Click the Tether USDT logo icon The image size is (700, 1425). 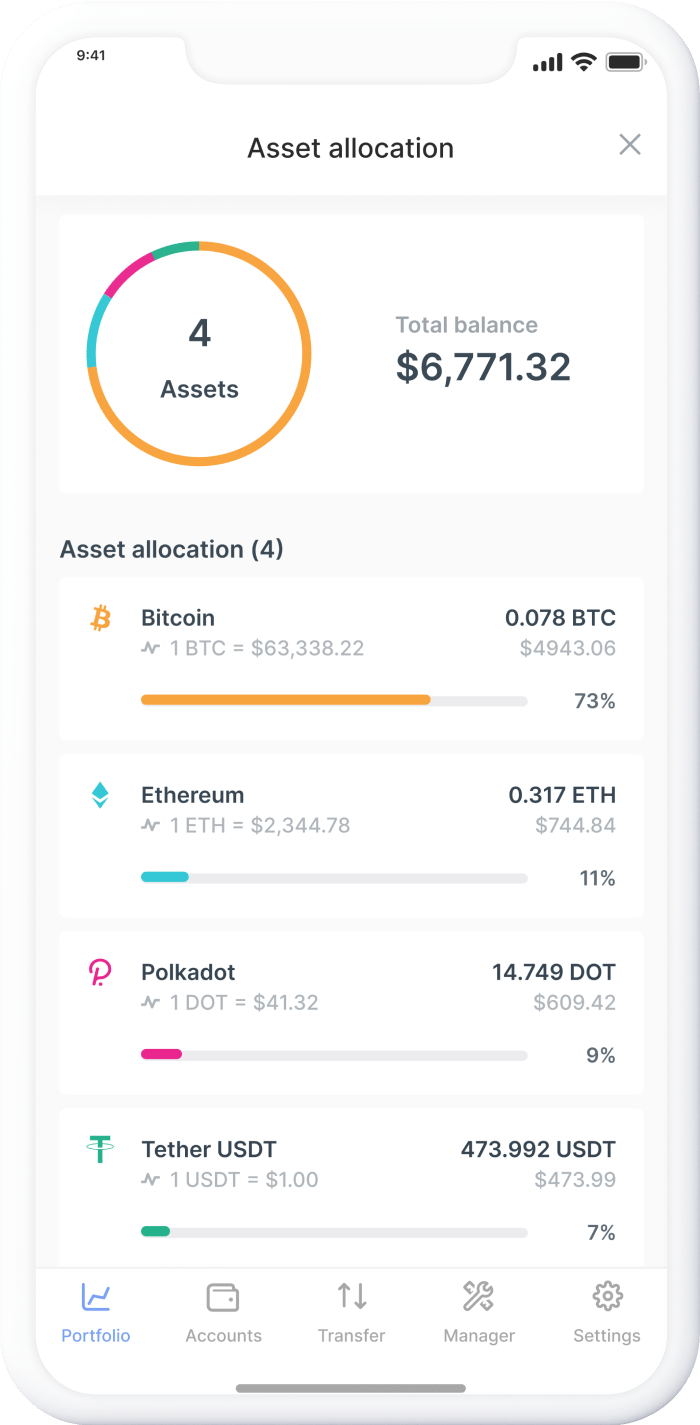100,1150
